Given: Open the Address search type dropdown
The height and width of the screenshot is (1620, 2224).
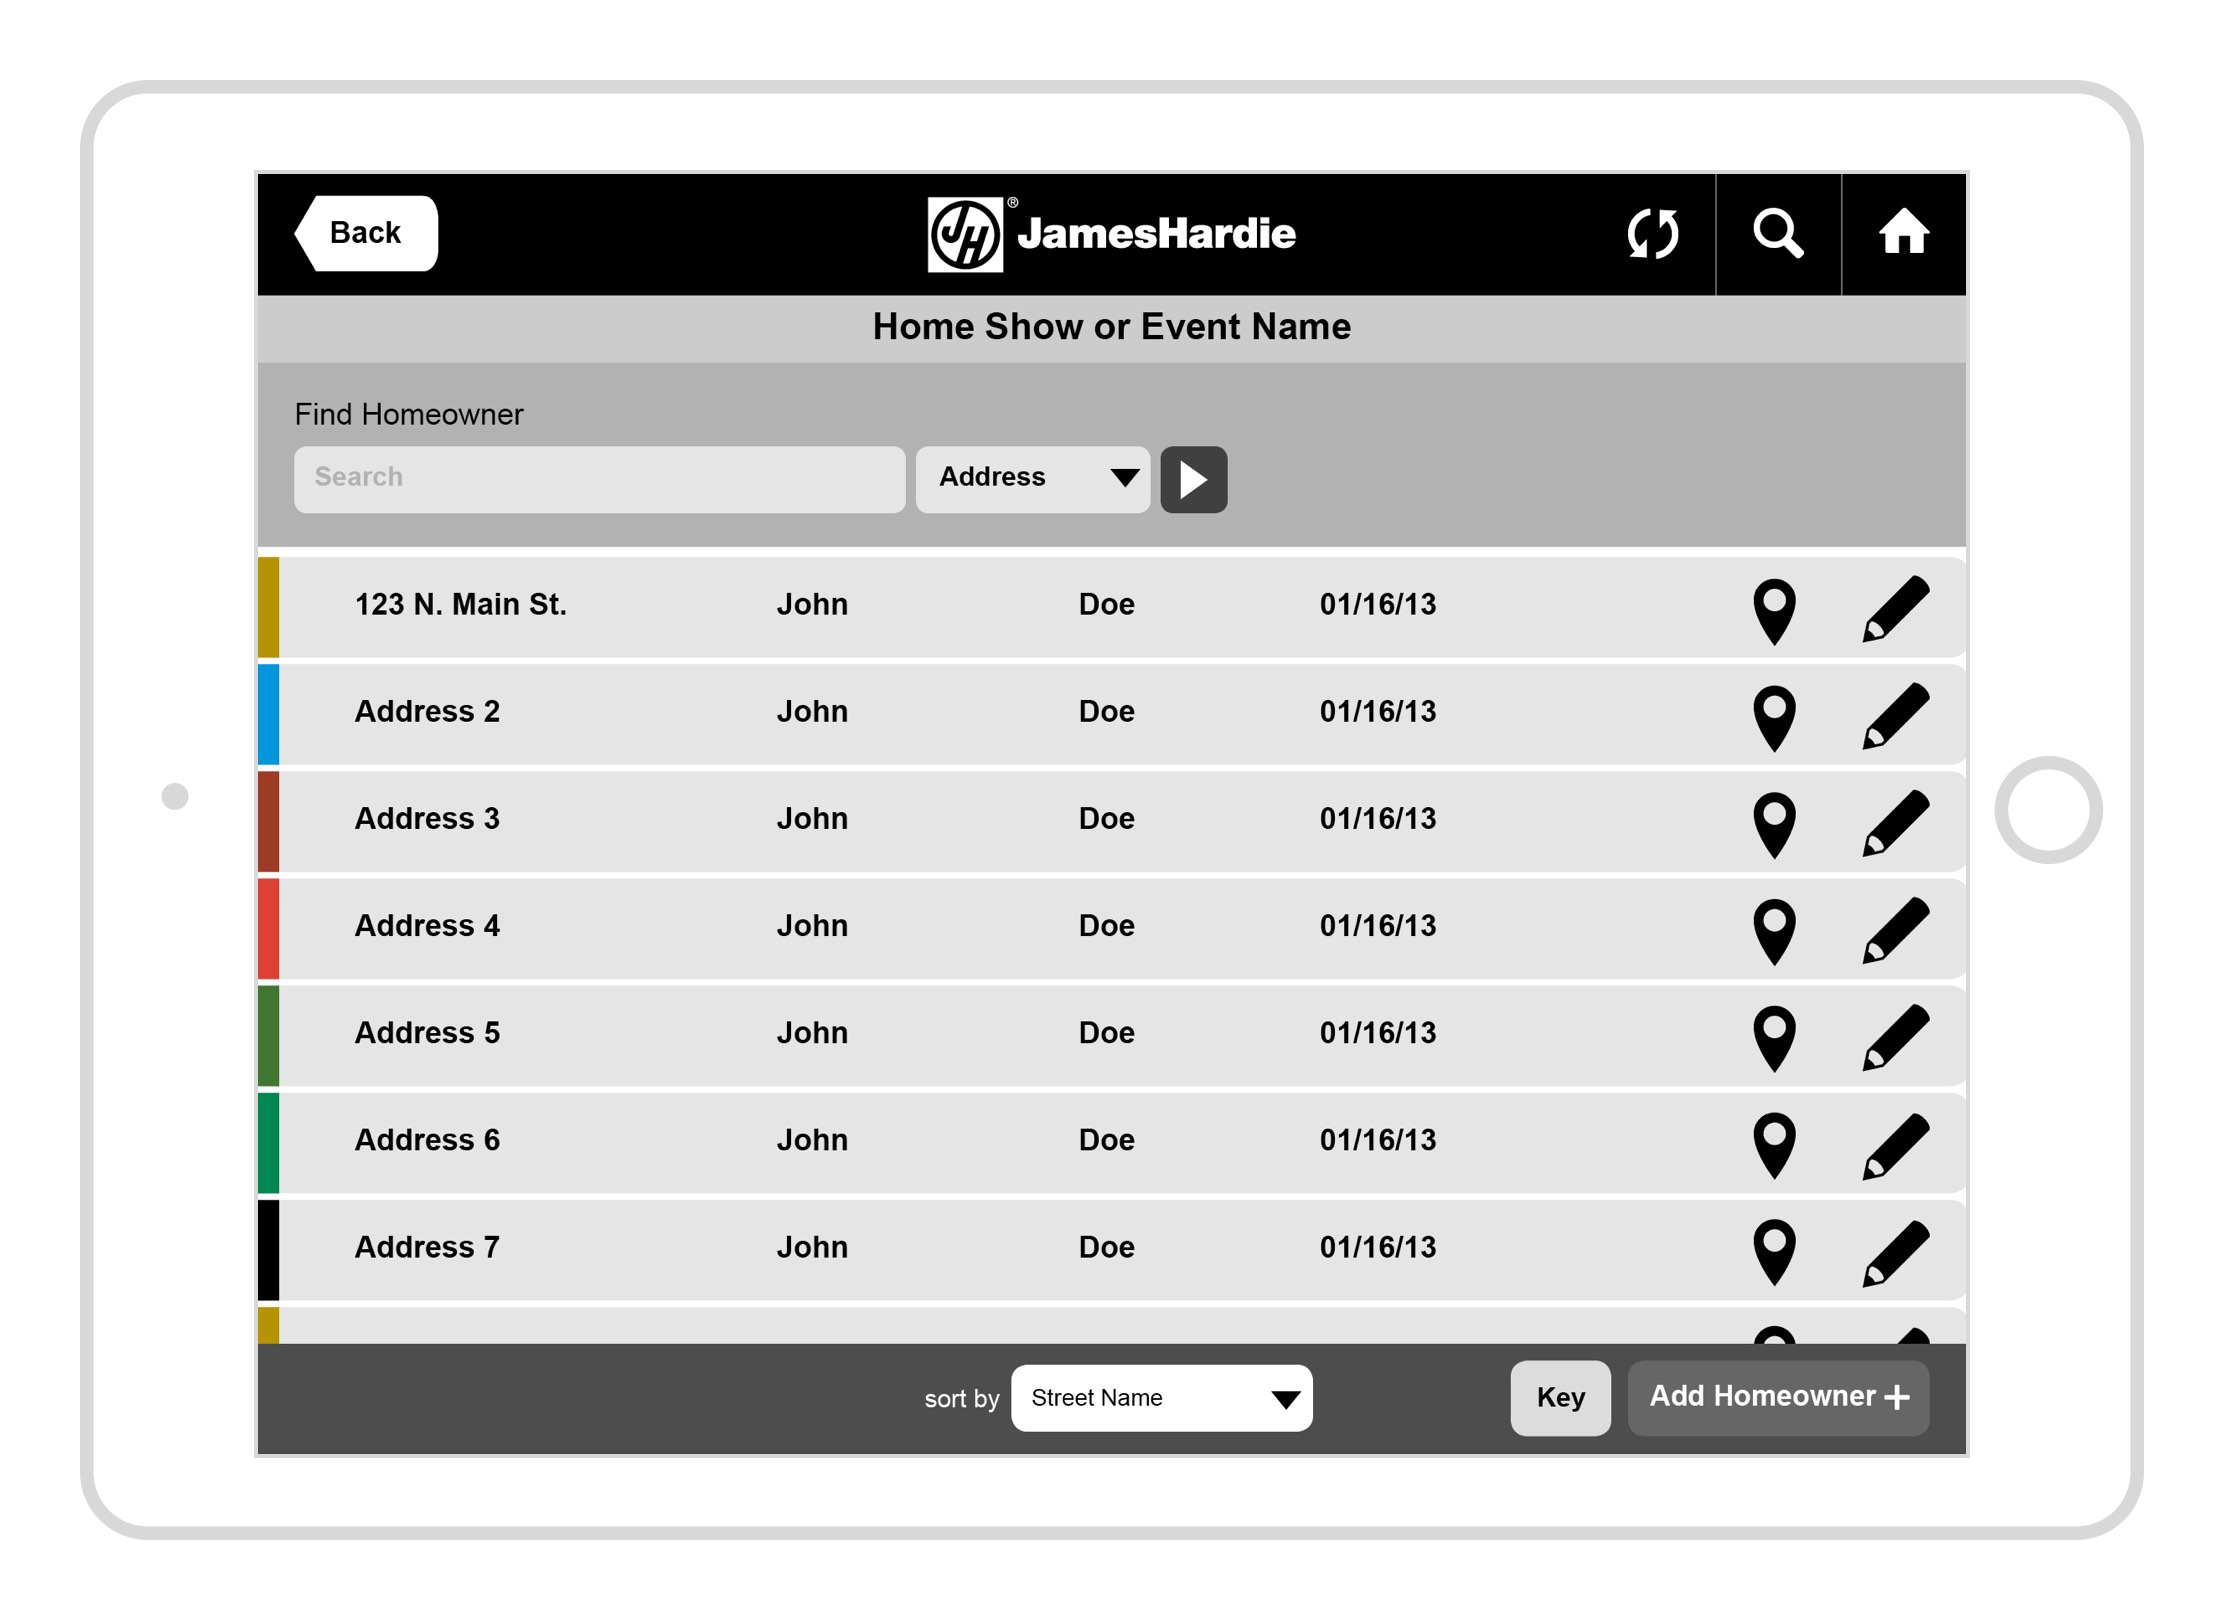Looking at the screenshot, I should (1032, 479).
